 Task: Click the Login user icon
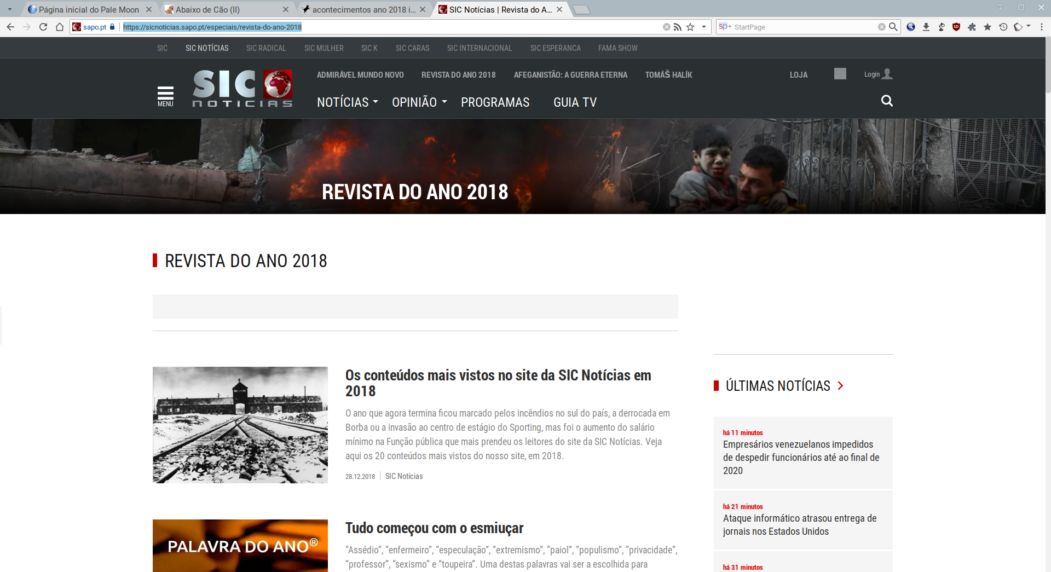tap(887, 74)
